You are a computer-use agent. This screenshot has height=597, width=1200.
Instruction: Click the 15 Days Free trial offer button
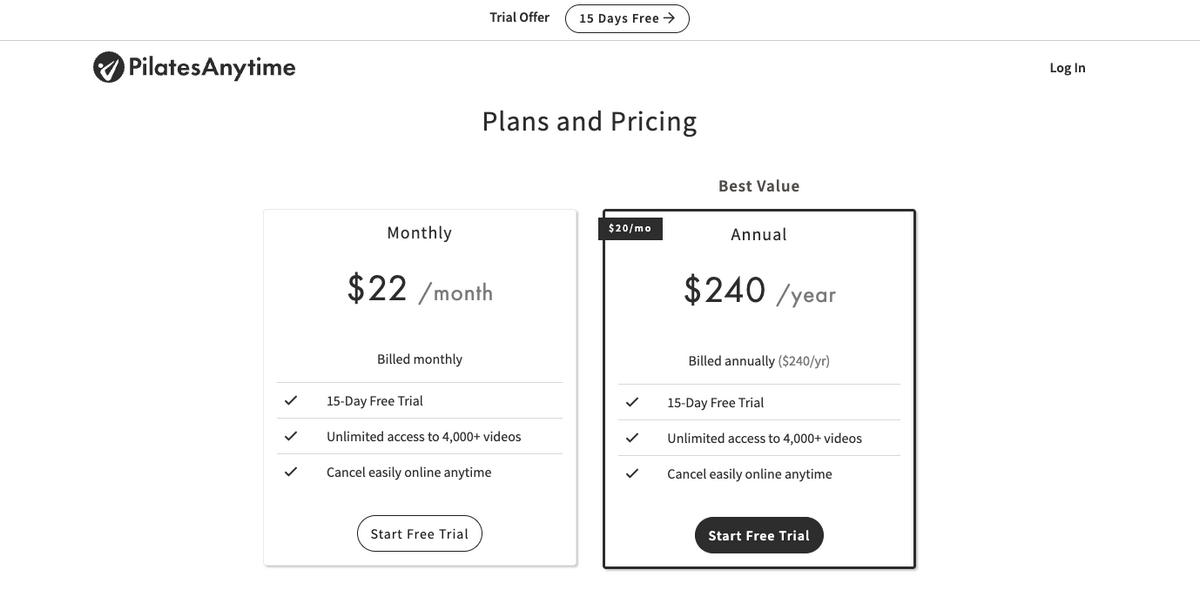(627, 18)
